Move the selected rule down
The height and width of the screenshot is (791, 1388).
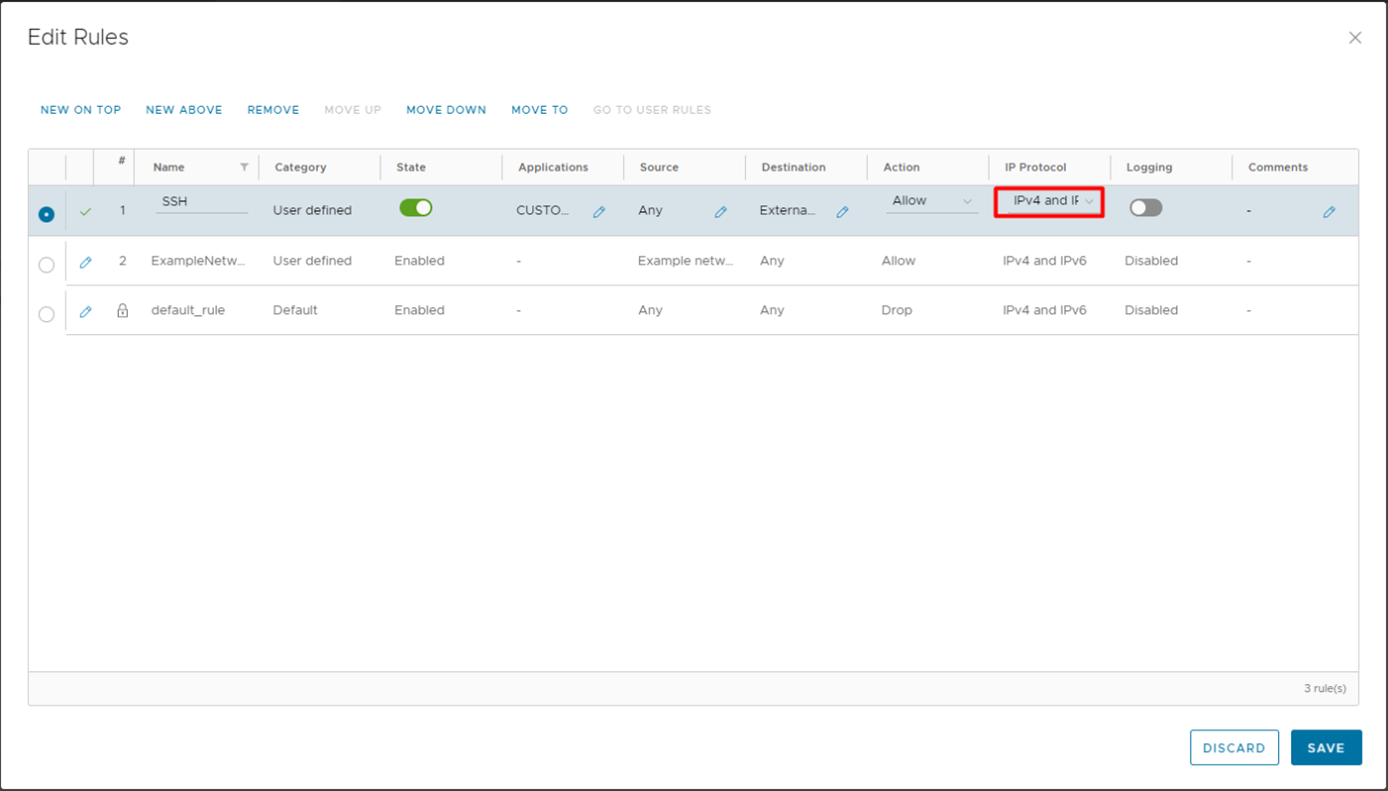coord(446,110)
